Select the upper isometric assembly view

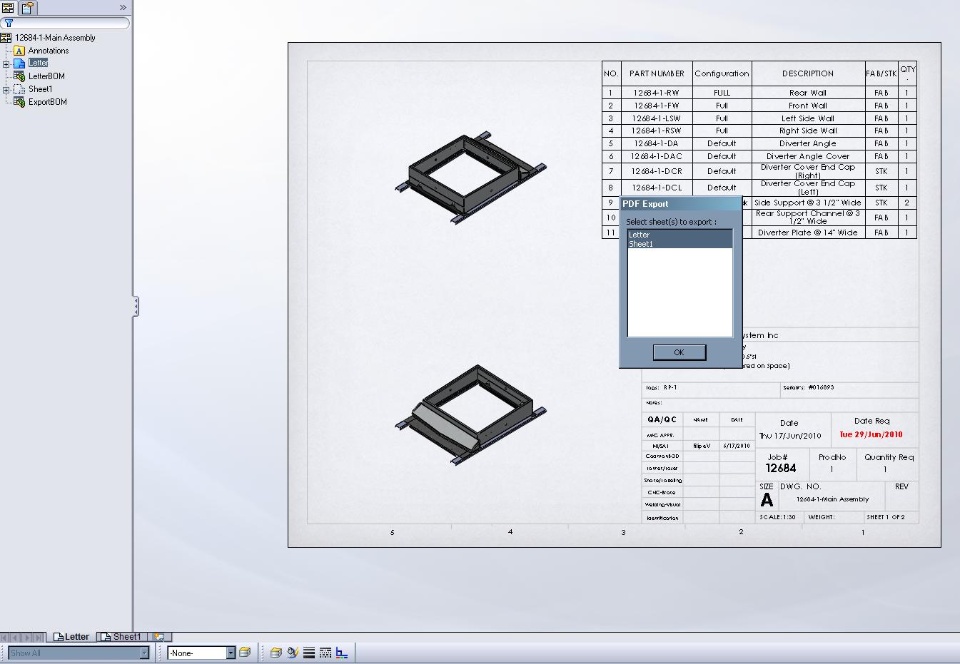coord(470,177)
